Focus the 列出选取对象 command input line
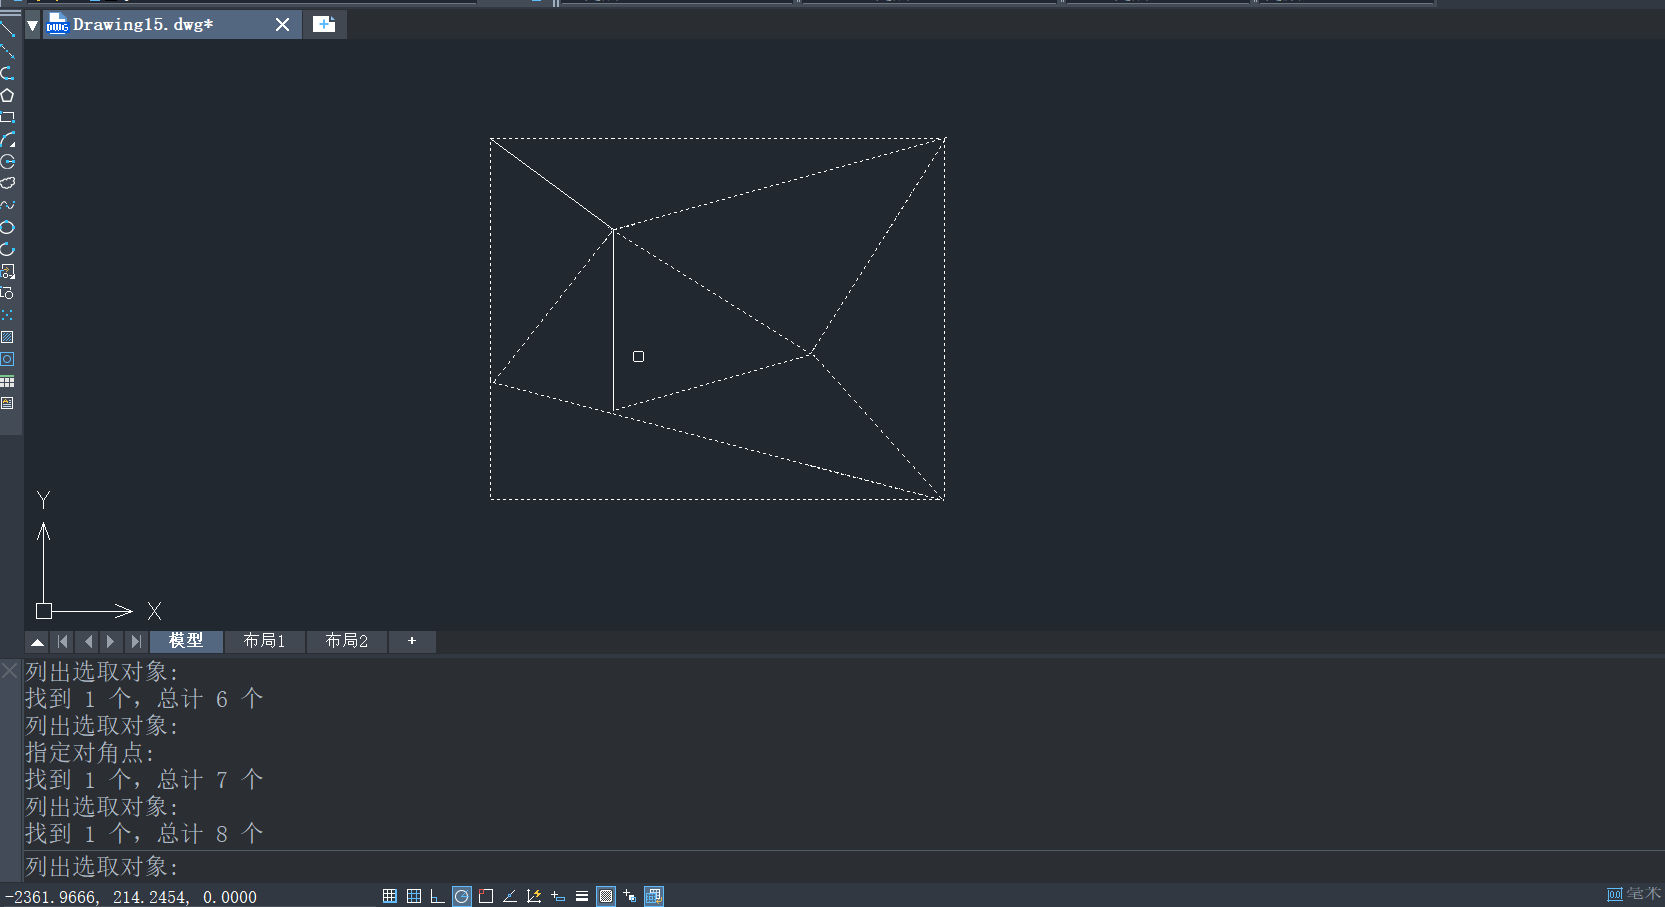The width and height of the screenshot is (1665, 907). point(843,866)
